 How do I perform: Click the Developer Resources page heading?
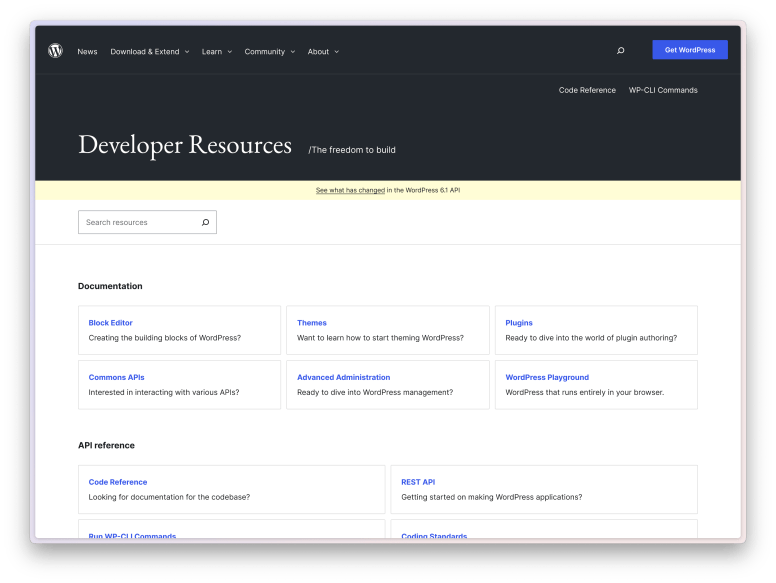[185, 145]
